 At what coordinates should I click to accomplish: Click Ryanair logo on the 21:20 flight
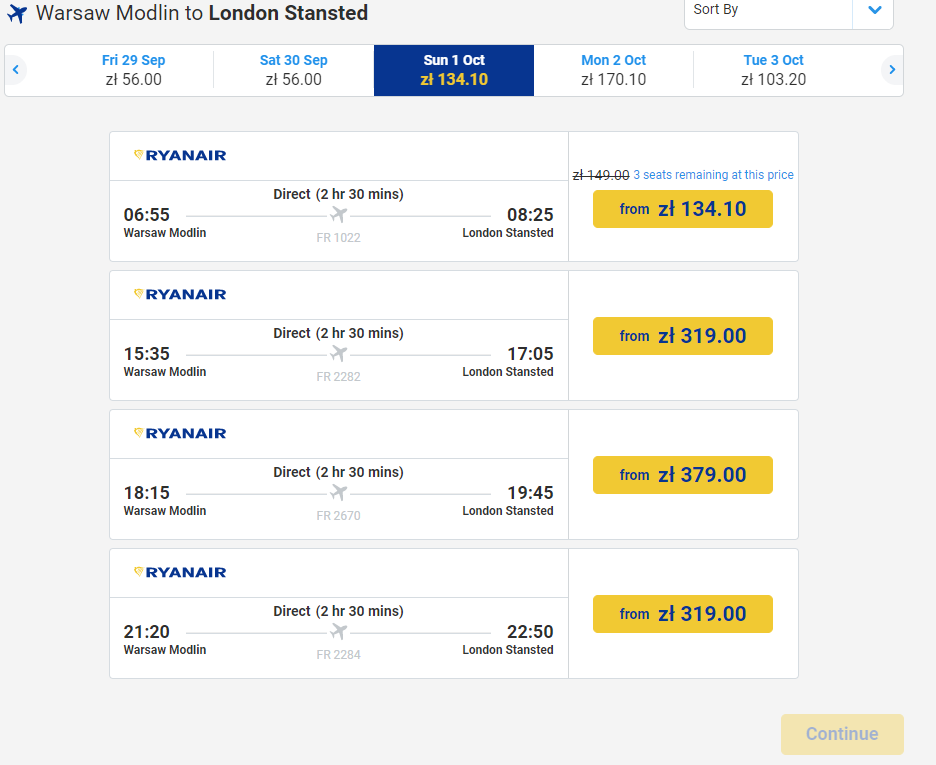[x=180, y=573]
